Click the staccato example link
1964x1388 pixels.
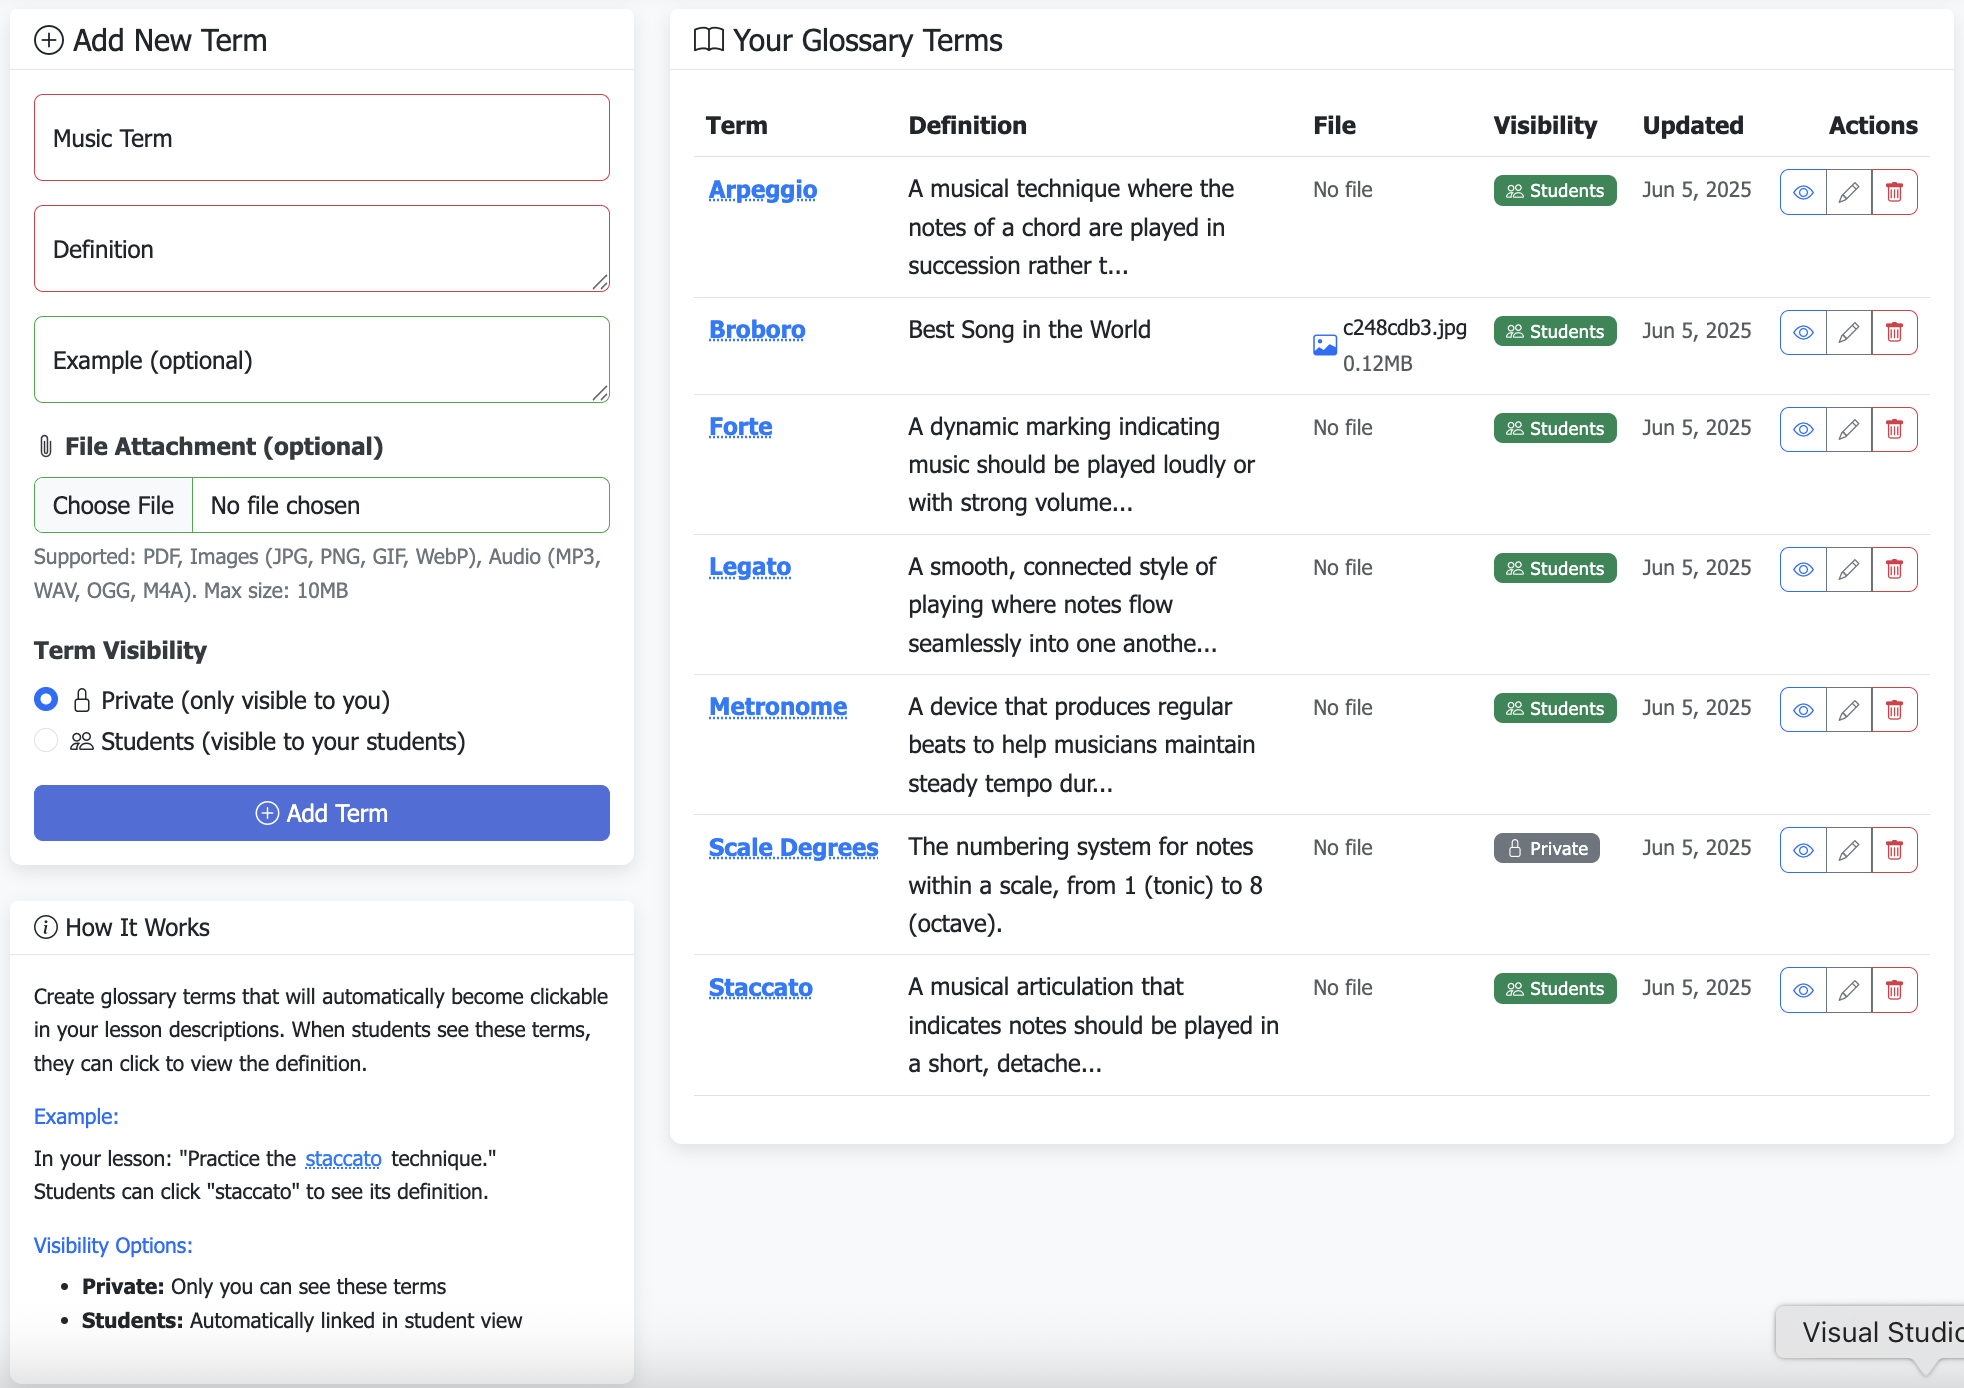[343, 1158]
